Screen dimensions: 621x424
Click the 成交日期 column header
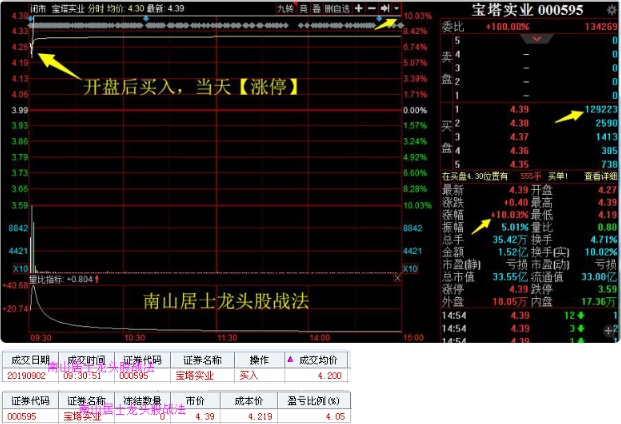tap(30, 360)
